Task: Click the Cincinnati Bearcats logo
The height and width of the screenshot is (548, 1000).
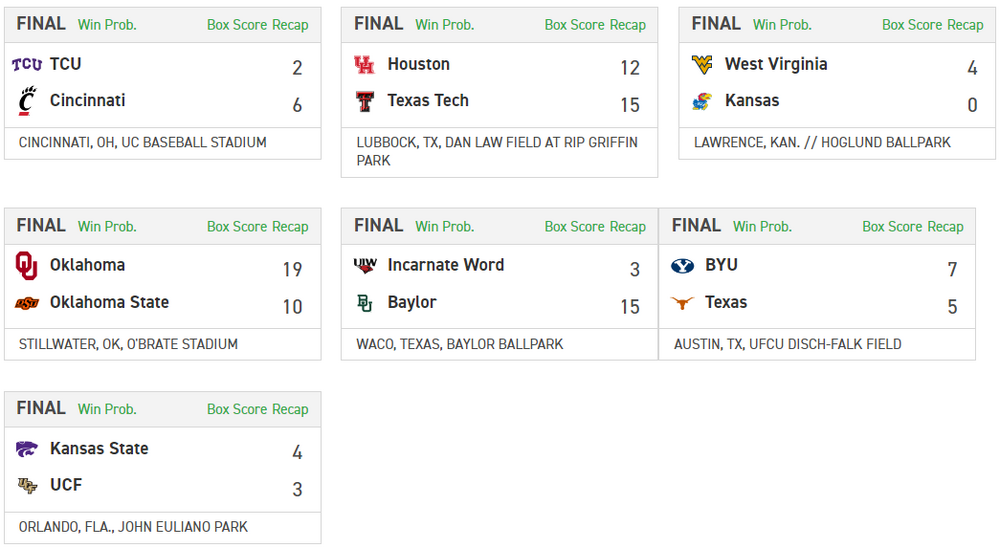Action: 27,101
